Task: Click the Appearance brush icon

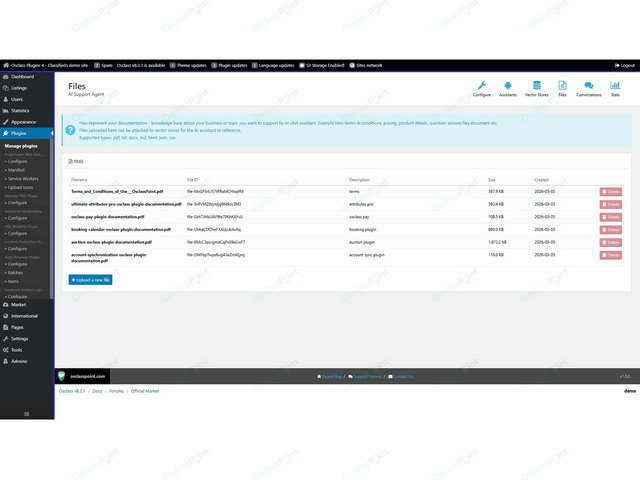Action: point(6,122)
